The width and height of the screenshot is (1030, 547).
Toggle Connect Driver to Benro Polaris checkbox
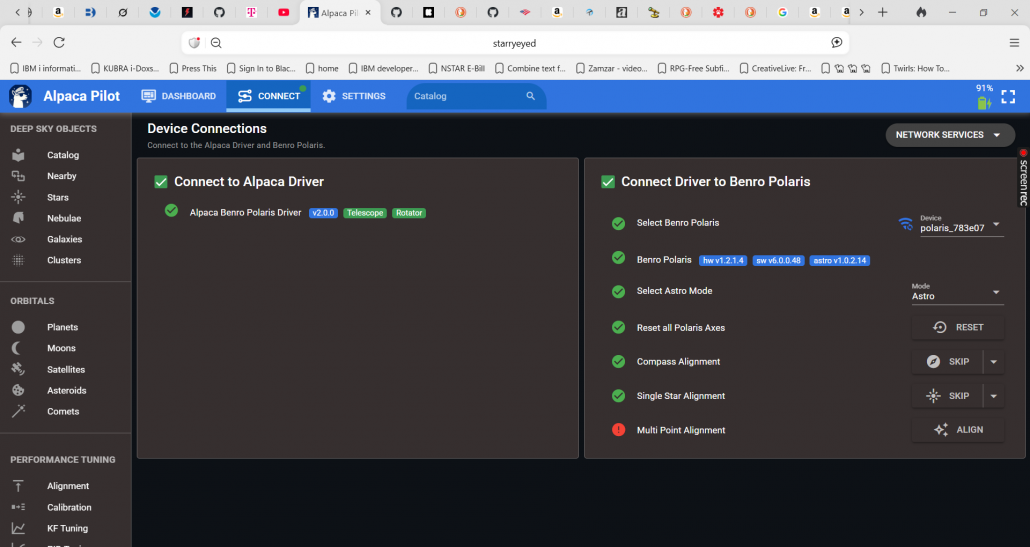pyautogui.click(x=608, y=182)
